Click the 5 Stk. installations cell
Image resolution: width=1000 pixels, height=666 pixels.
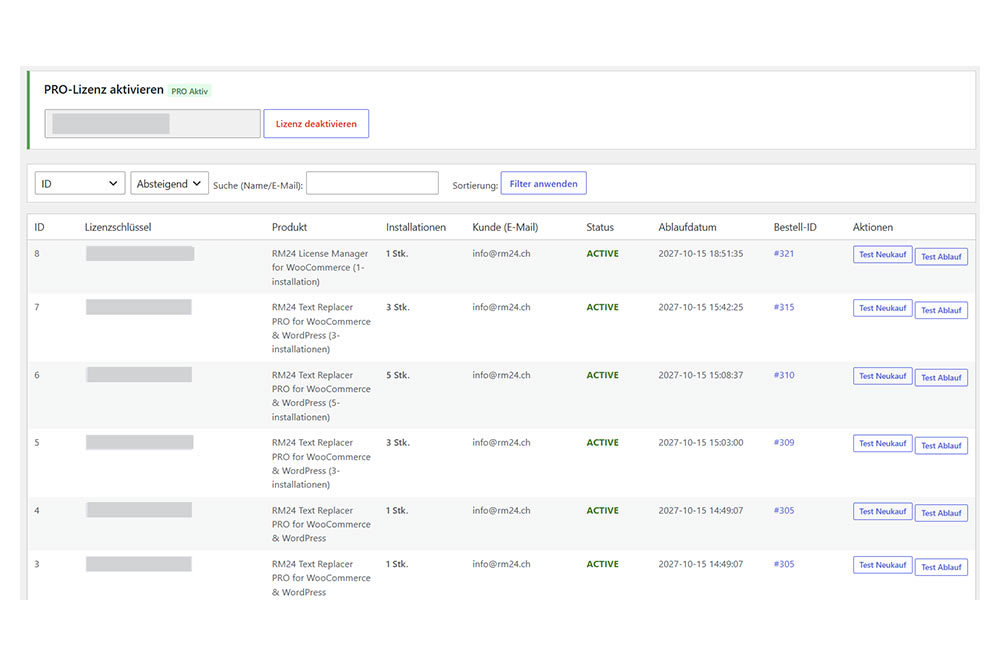[397, 375]
